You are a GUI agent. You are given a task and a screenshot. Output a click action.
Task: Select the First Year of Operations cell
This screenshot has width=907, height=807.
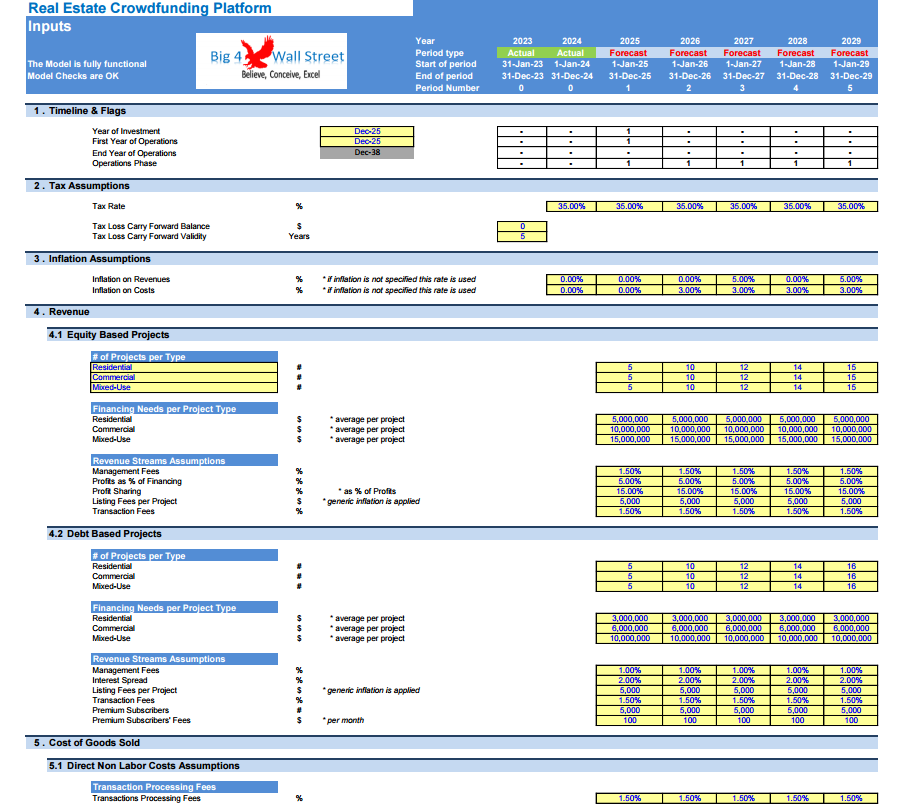pyautogui.click(x=367, y=141)
